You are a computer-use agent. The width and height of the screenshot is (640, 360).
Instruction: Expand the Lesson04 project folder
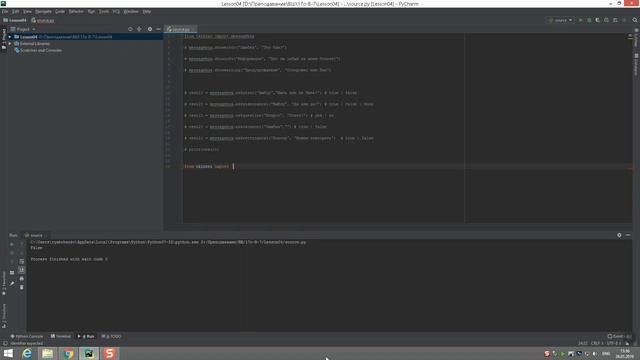pyautogui.click(x=10, y=37)
